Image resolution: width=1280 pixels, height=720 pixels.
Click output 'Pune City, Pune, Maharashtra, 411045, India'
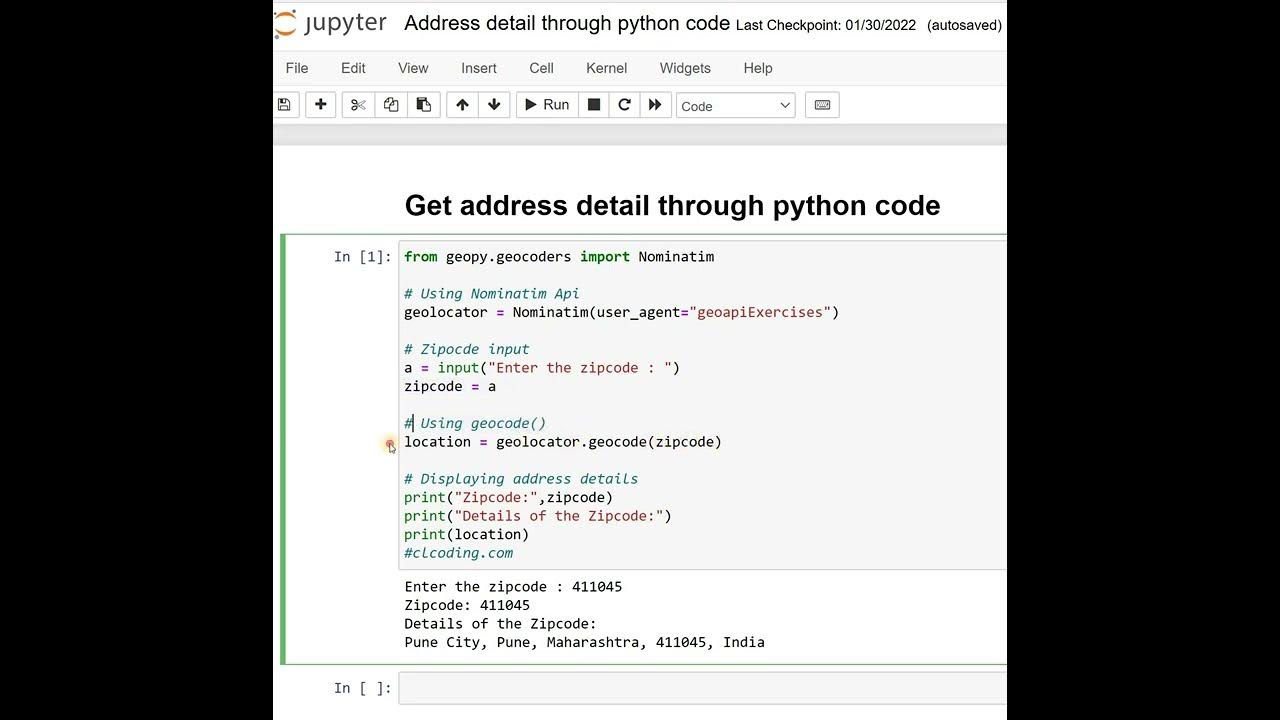tap(584, 642)
